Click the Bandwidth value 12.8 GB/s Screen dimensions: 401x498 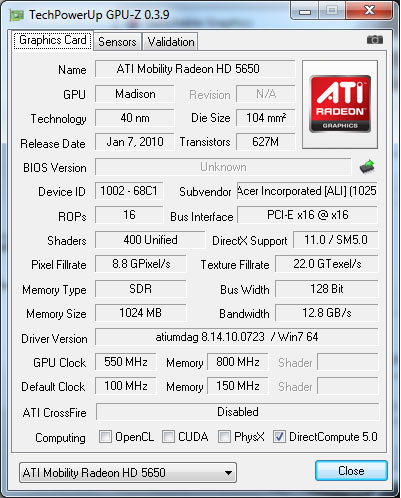[327, 313]
